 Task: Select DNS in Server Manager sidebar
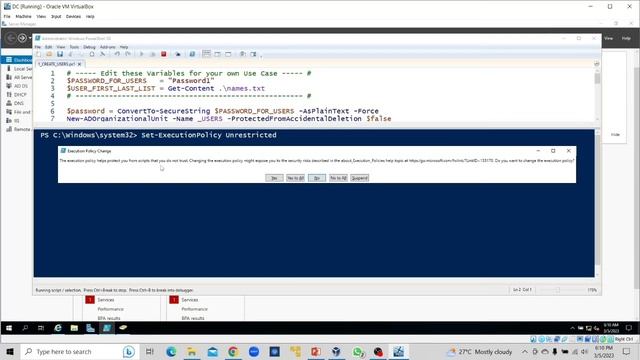point(18,103)
